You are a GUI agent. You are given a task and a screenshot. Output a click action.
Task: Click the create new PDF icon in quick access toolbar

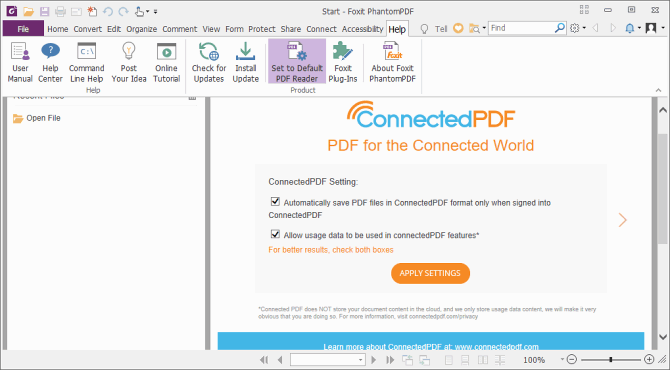click(92, 12)
